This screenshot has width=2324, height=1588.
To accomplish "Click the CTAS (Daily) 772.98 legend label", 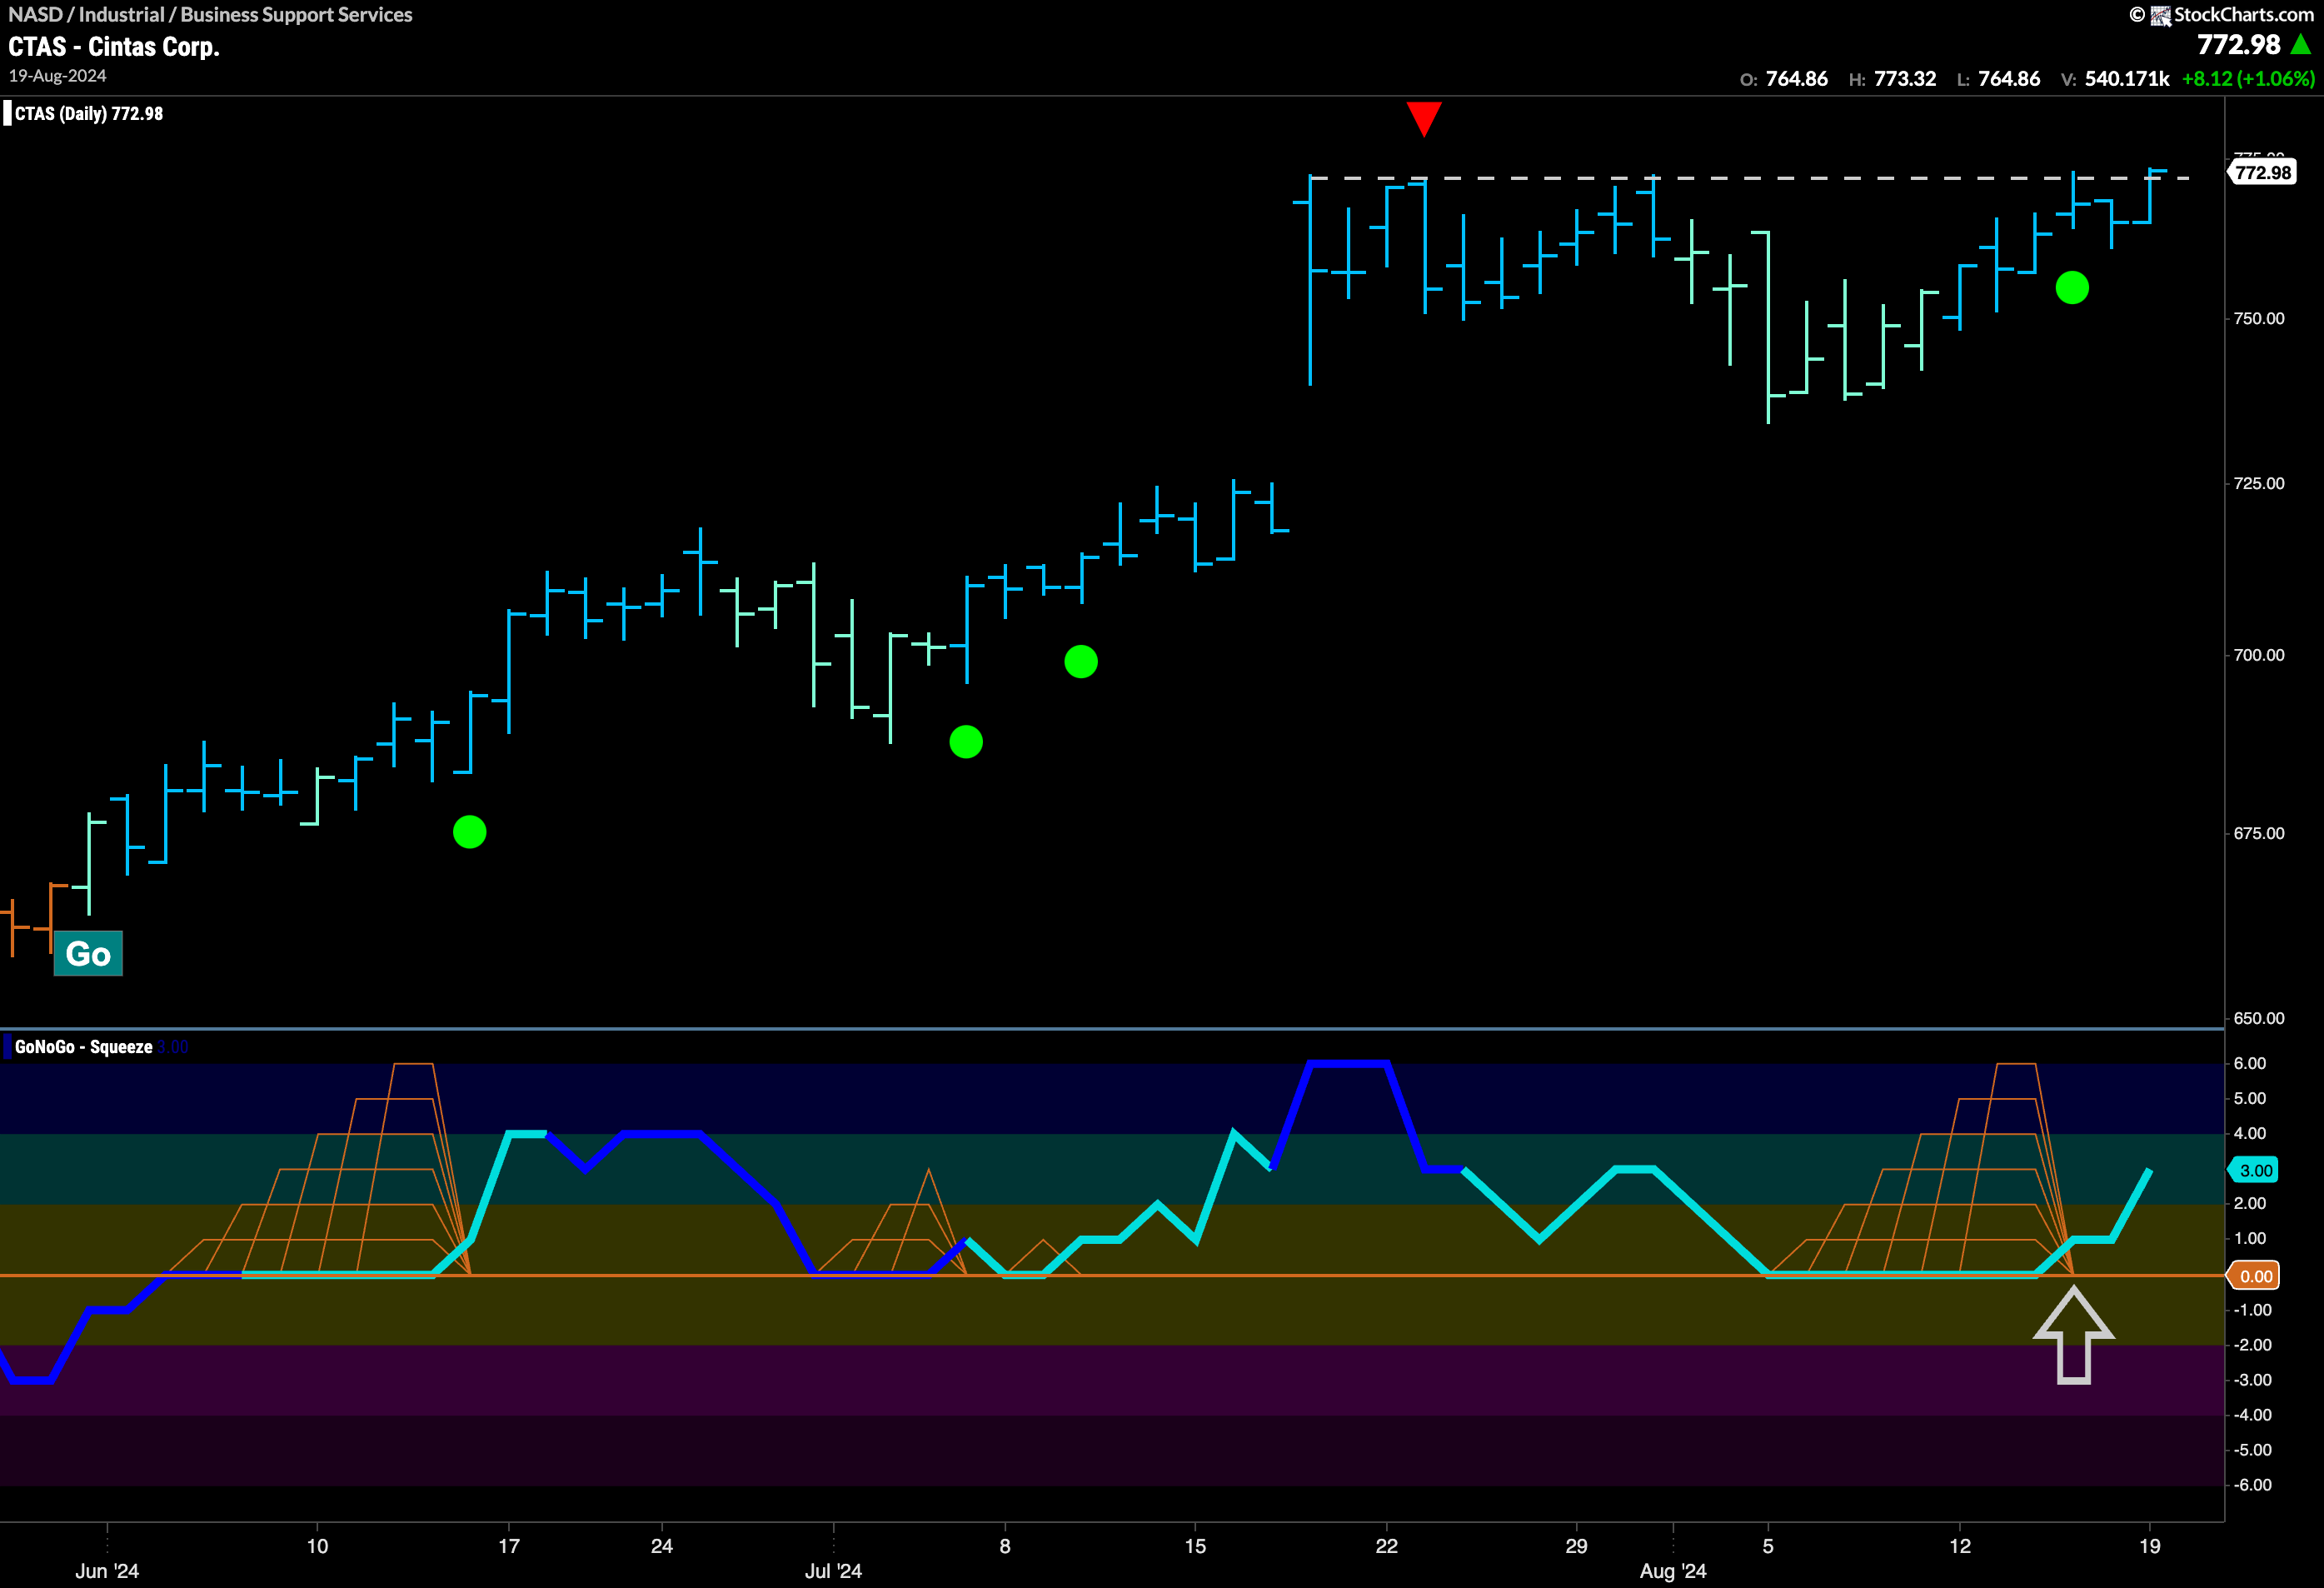I will [x=88, y=113].
